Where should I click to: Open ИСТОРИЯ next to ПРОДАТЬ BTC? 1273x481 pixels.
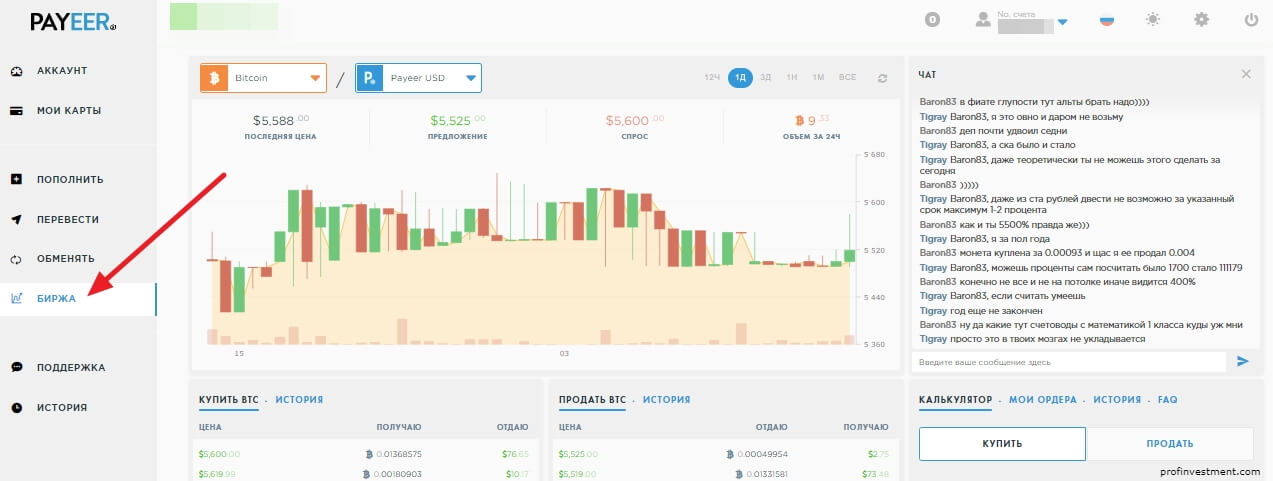[666, 400]
